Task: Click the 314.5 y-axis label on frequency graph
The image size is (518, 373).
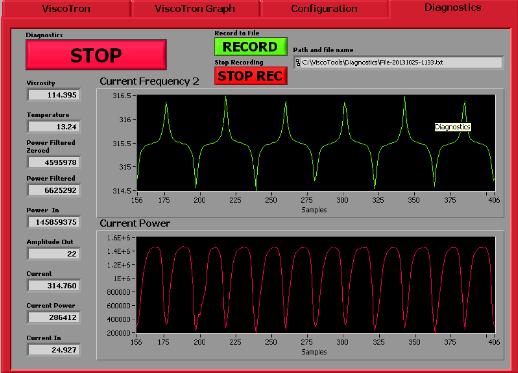Action: tap(122, 191)
